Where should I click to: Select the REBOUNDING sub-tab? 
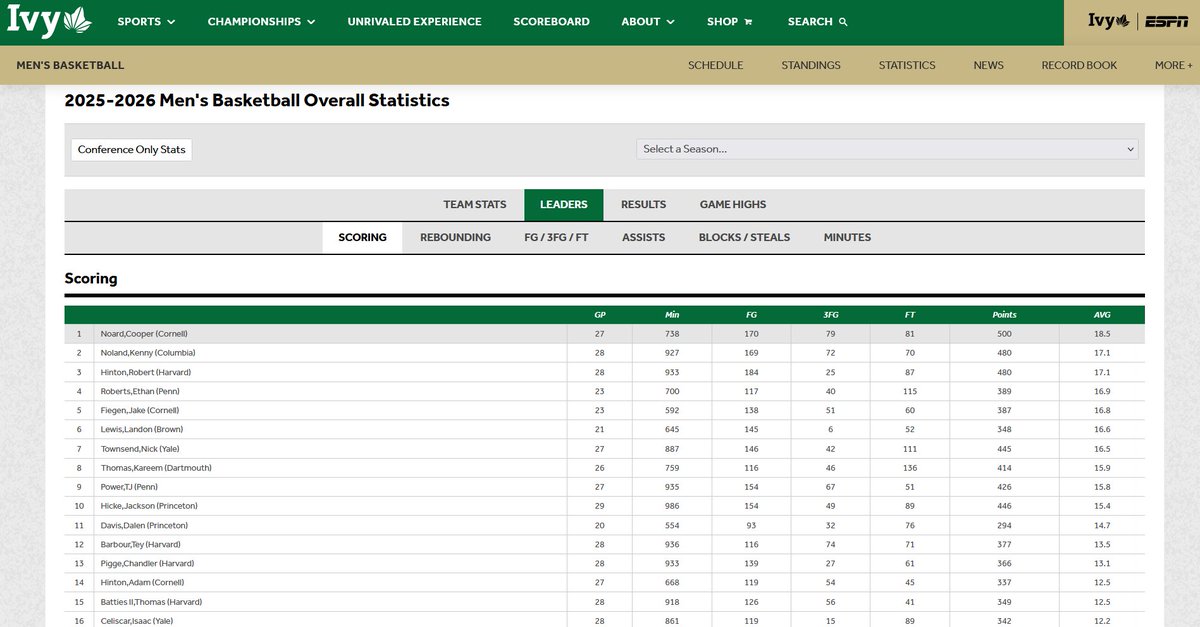(x=455, y=237)
